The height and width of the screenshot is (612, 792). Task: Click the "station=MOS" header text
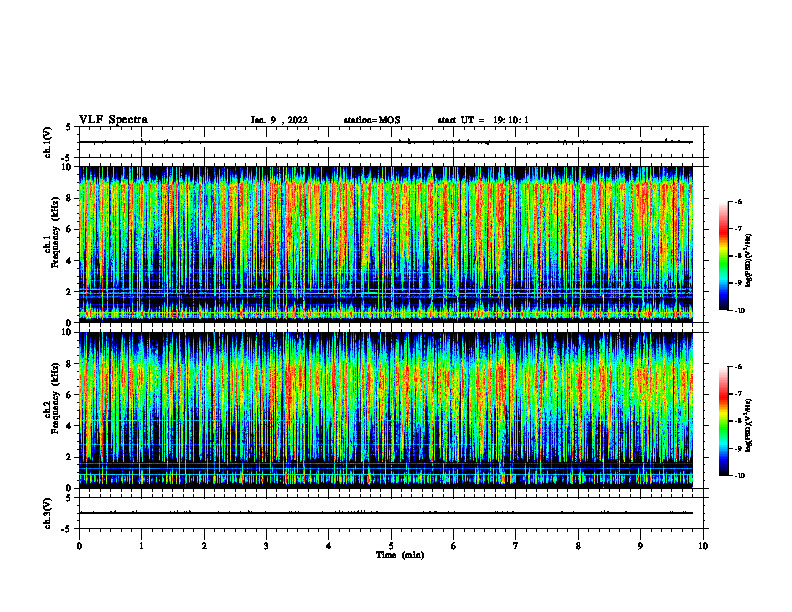[372, 120]
